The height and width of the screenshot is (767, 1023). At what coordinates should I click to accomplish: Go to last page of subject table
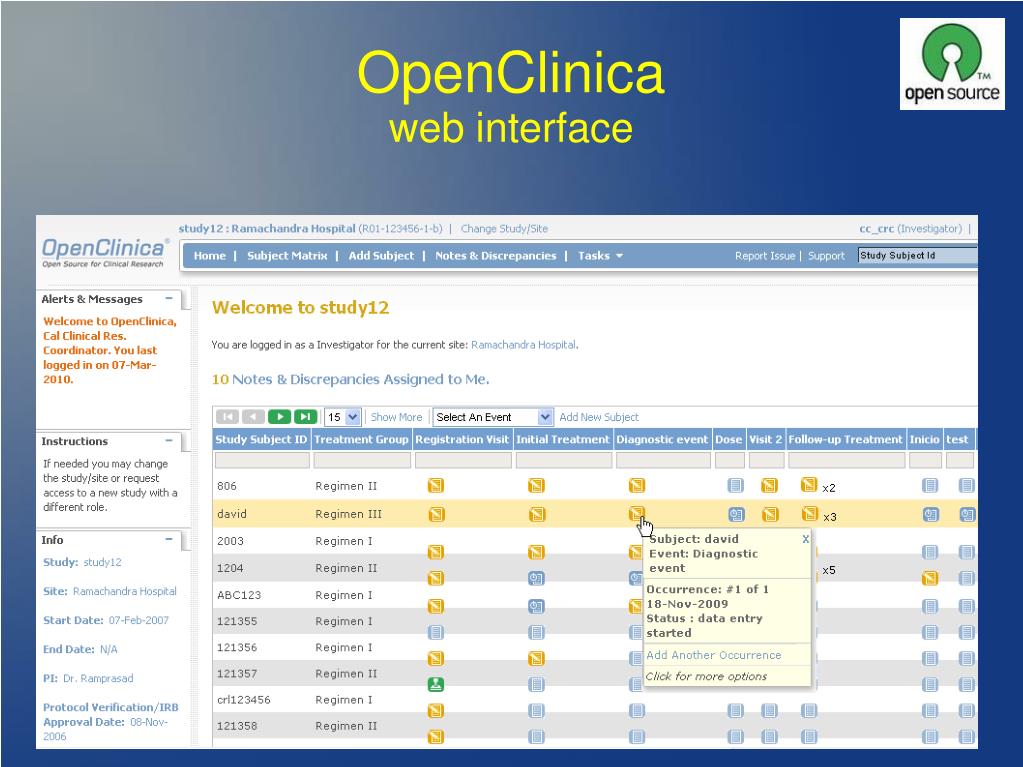pos(305,417)
